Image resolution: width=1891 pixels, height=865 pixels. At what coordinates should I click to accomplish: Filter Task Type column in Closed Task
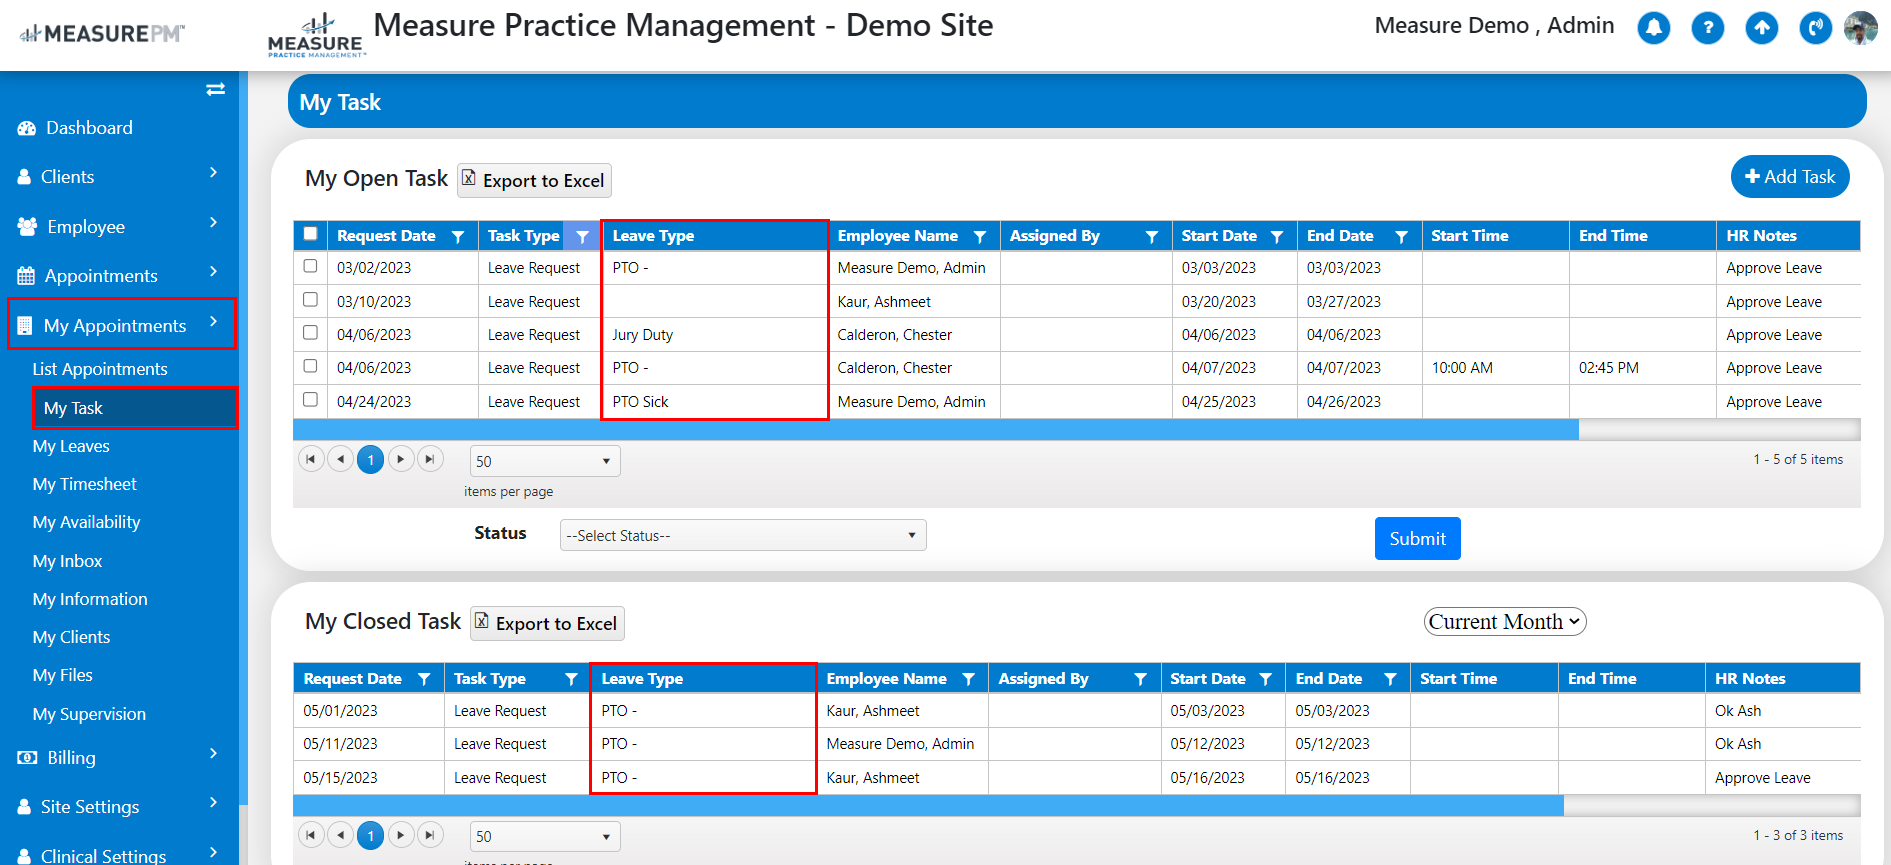571,679
